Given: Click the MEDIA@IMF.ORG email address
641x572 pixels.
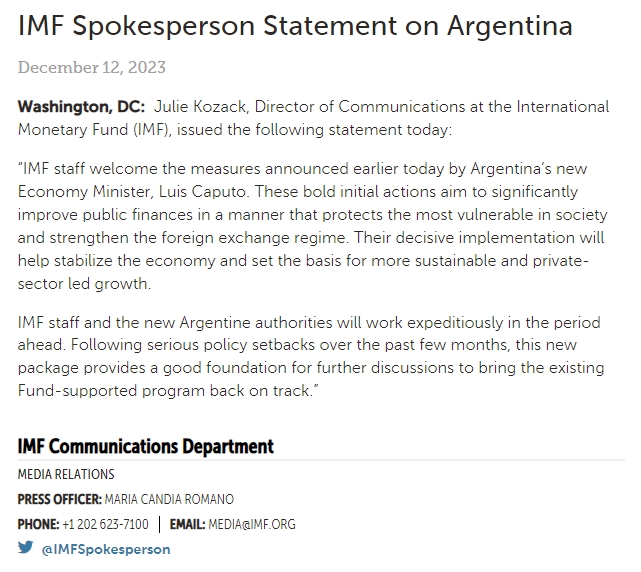Looking at the screenshot, I should pyautogui.click(x=253, y=524).
